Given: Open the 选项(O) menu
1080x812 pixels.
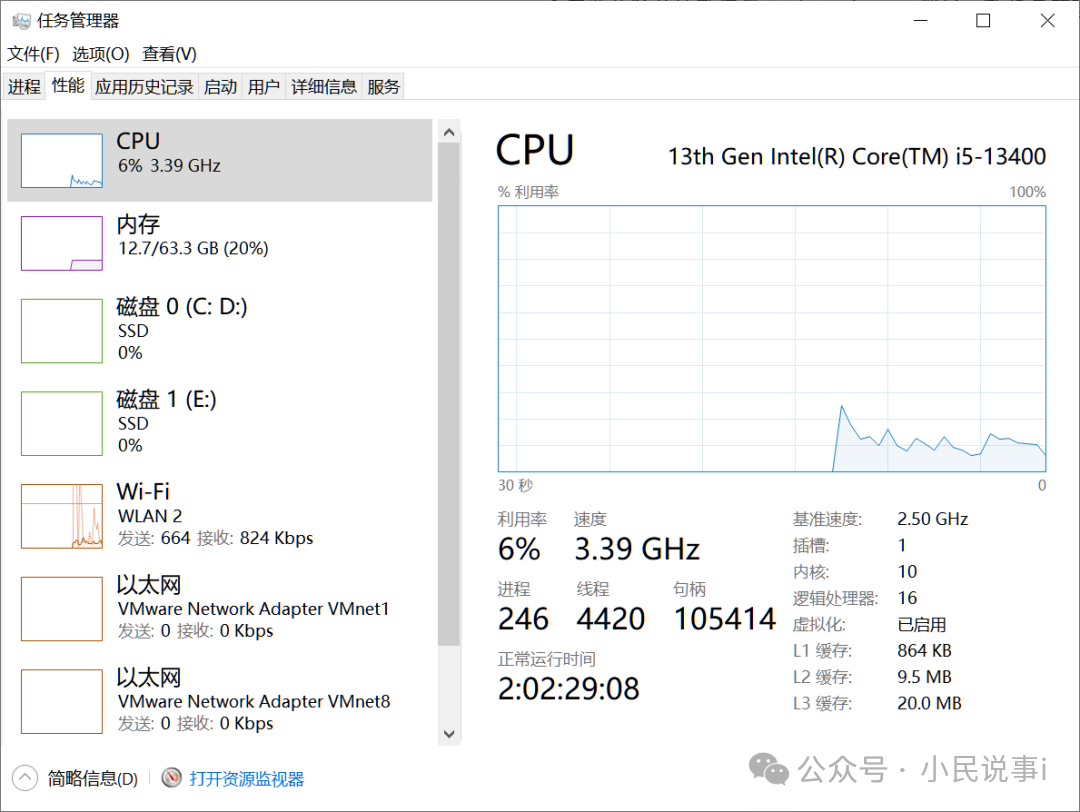Looking at the screenshot, I should pos(101,54).
